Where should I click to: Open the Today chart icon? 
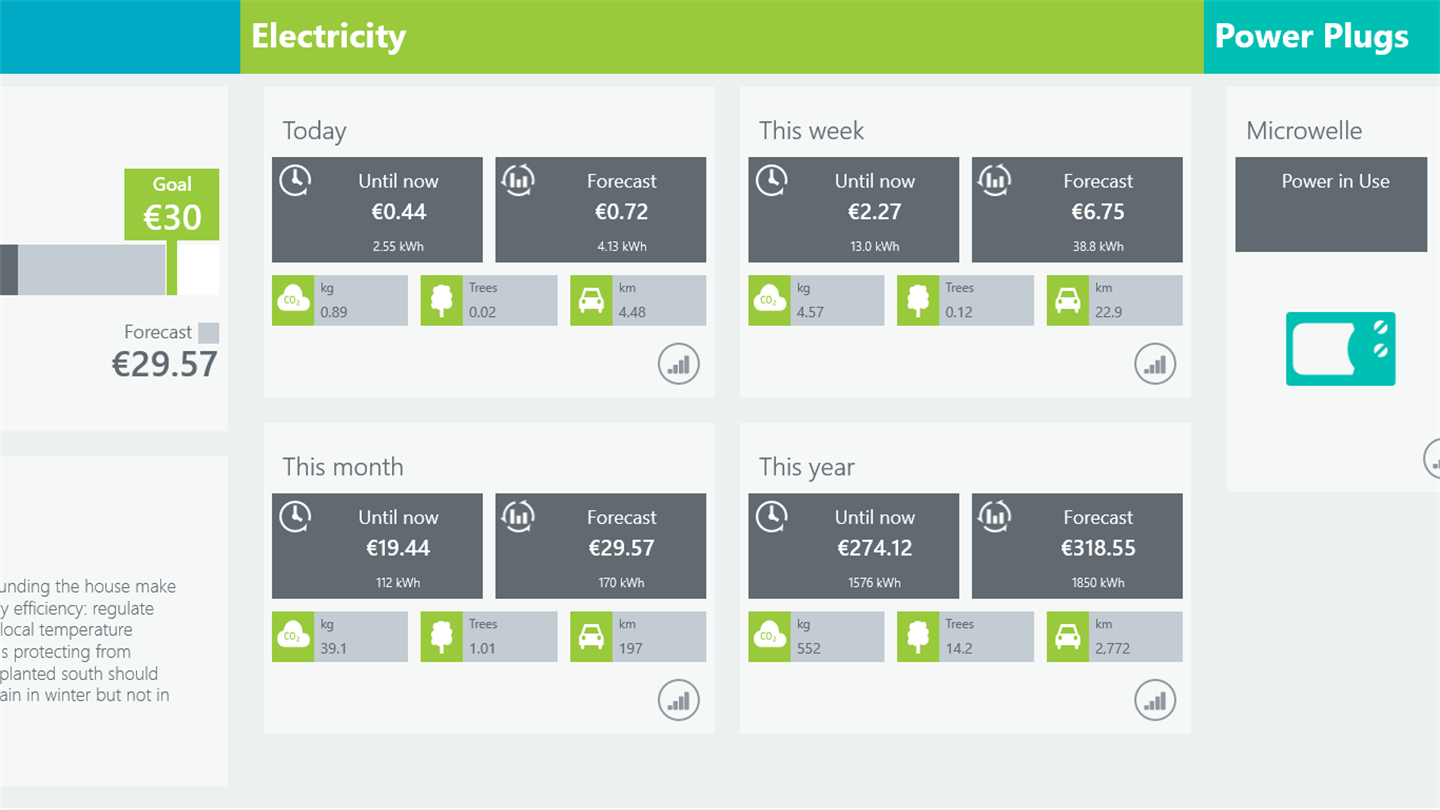679,365
